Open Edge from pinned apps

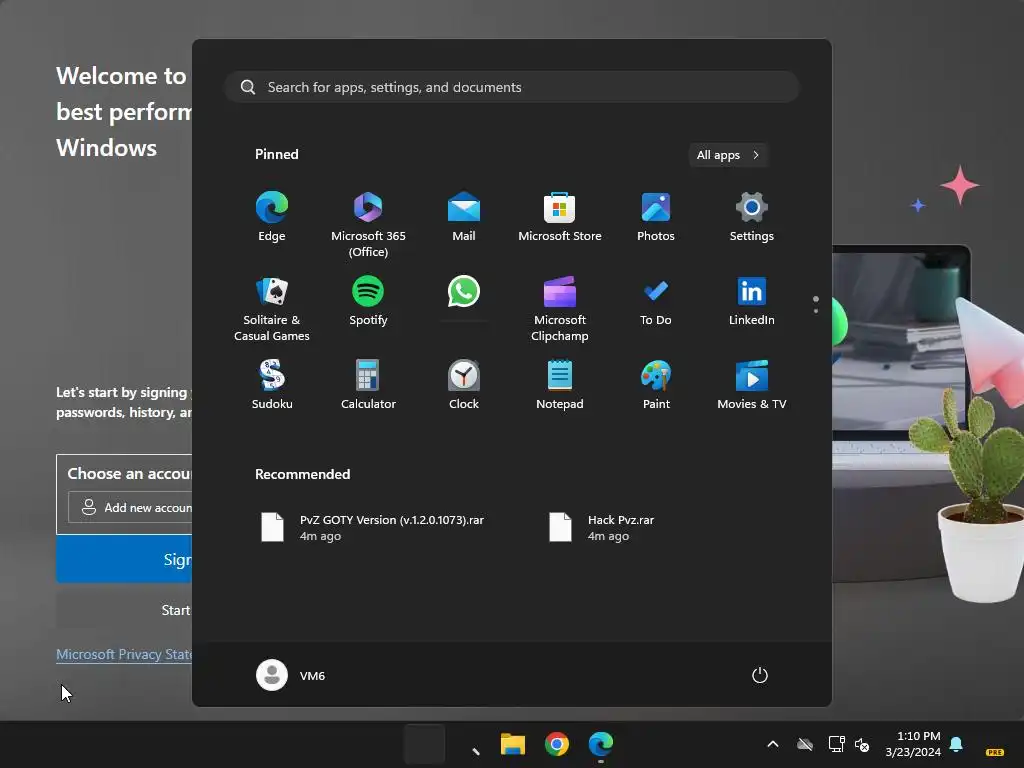coord(272,217)
